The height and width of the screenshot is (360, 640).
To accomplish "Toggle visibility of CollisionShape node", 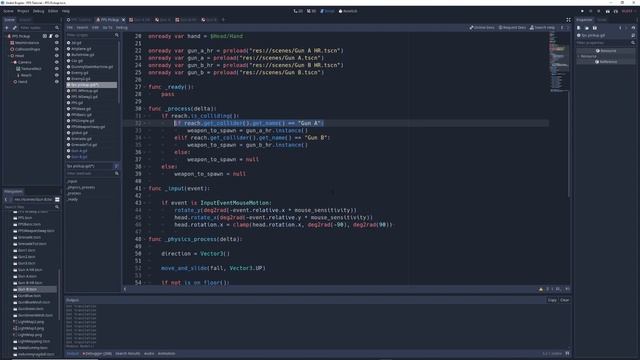I will click(57, 49).
